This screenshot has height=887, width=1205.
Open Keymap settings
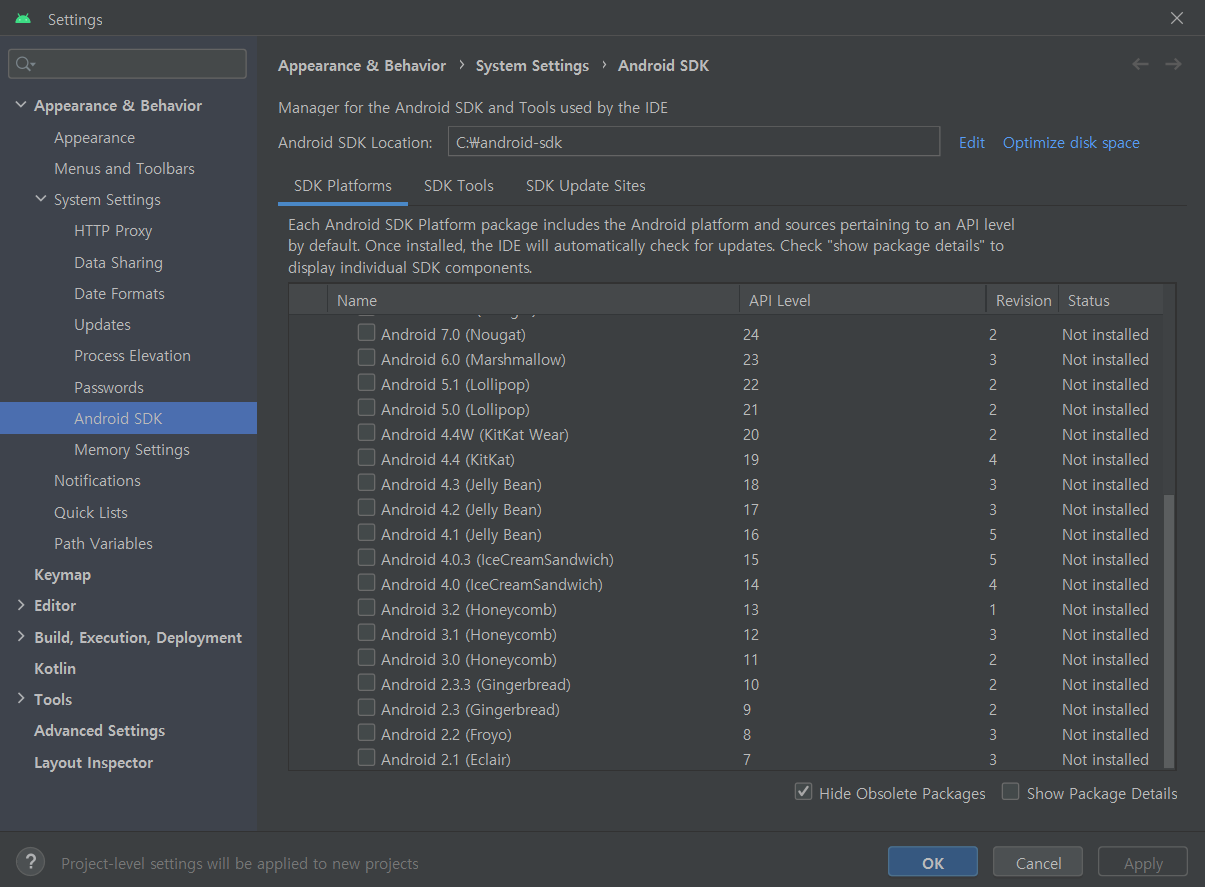tap(62, 575)
